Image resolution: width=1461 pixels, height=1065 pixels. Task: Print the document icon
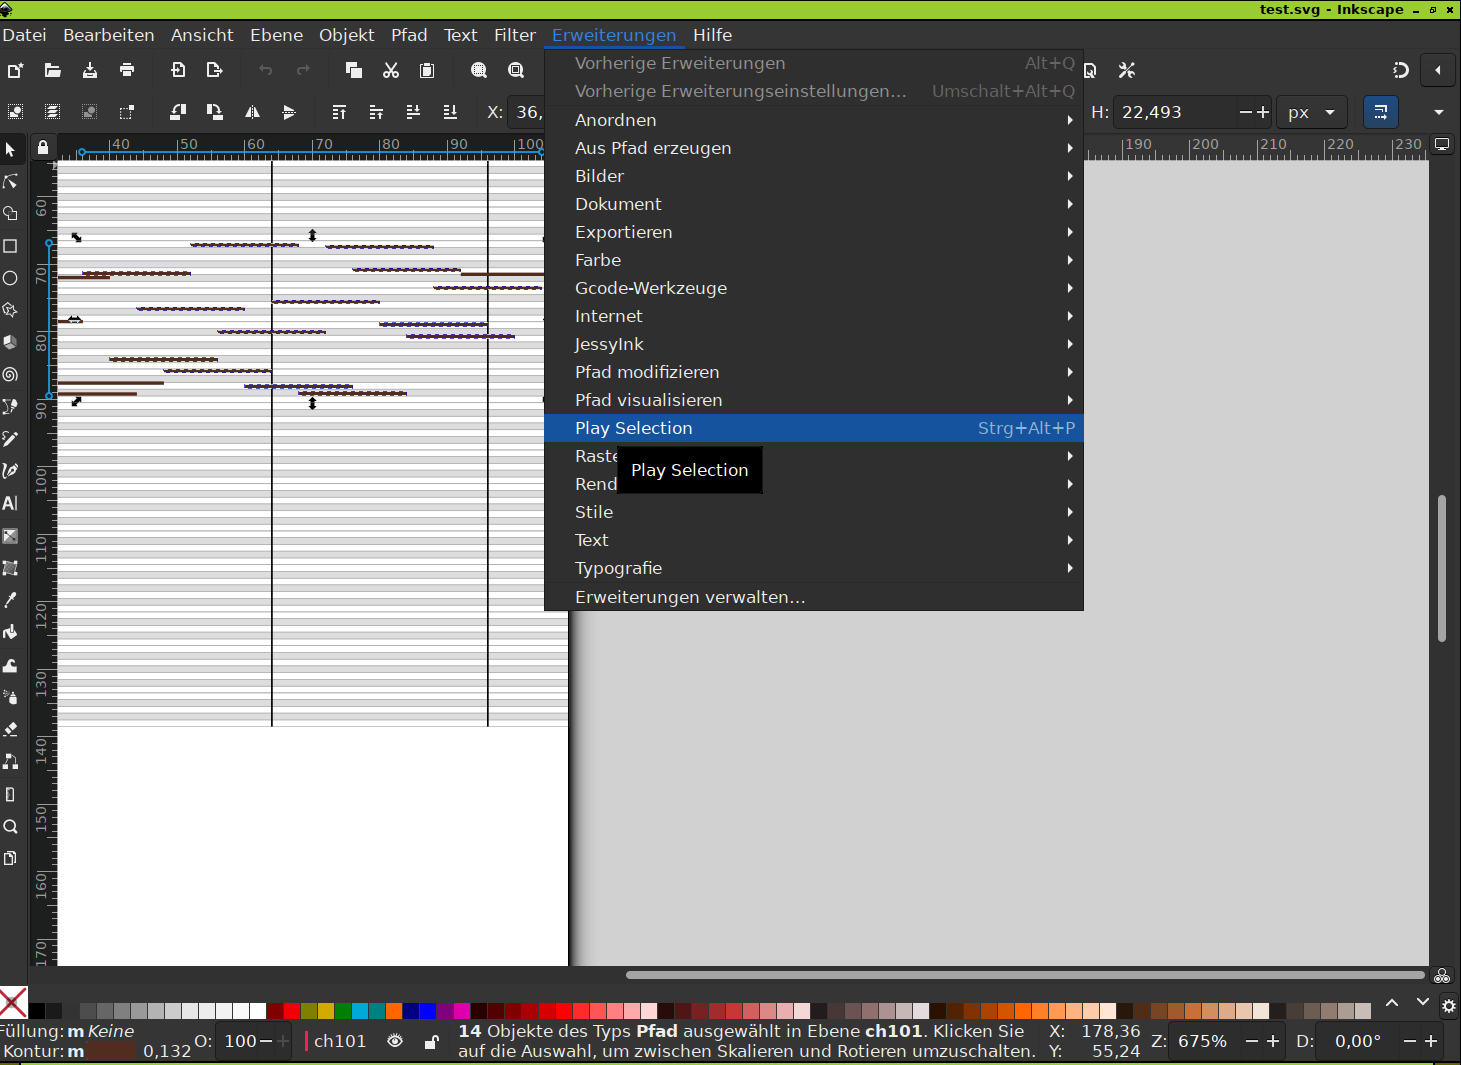pyautogui.click(x=127, y=70)
